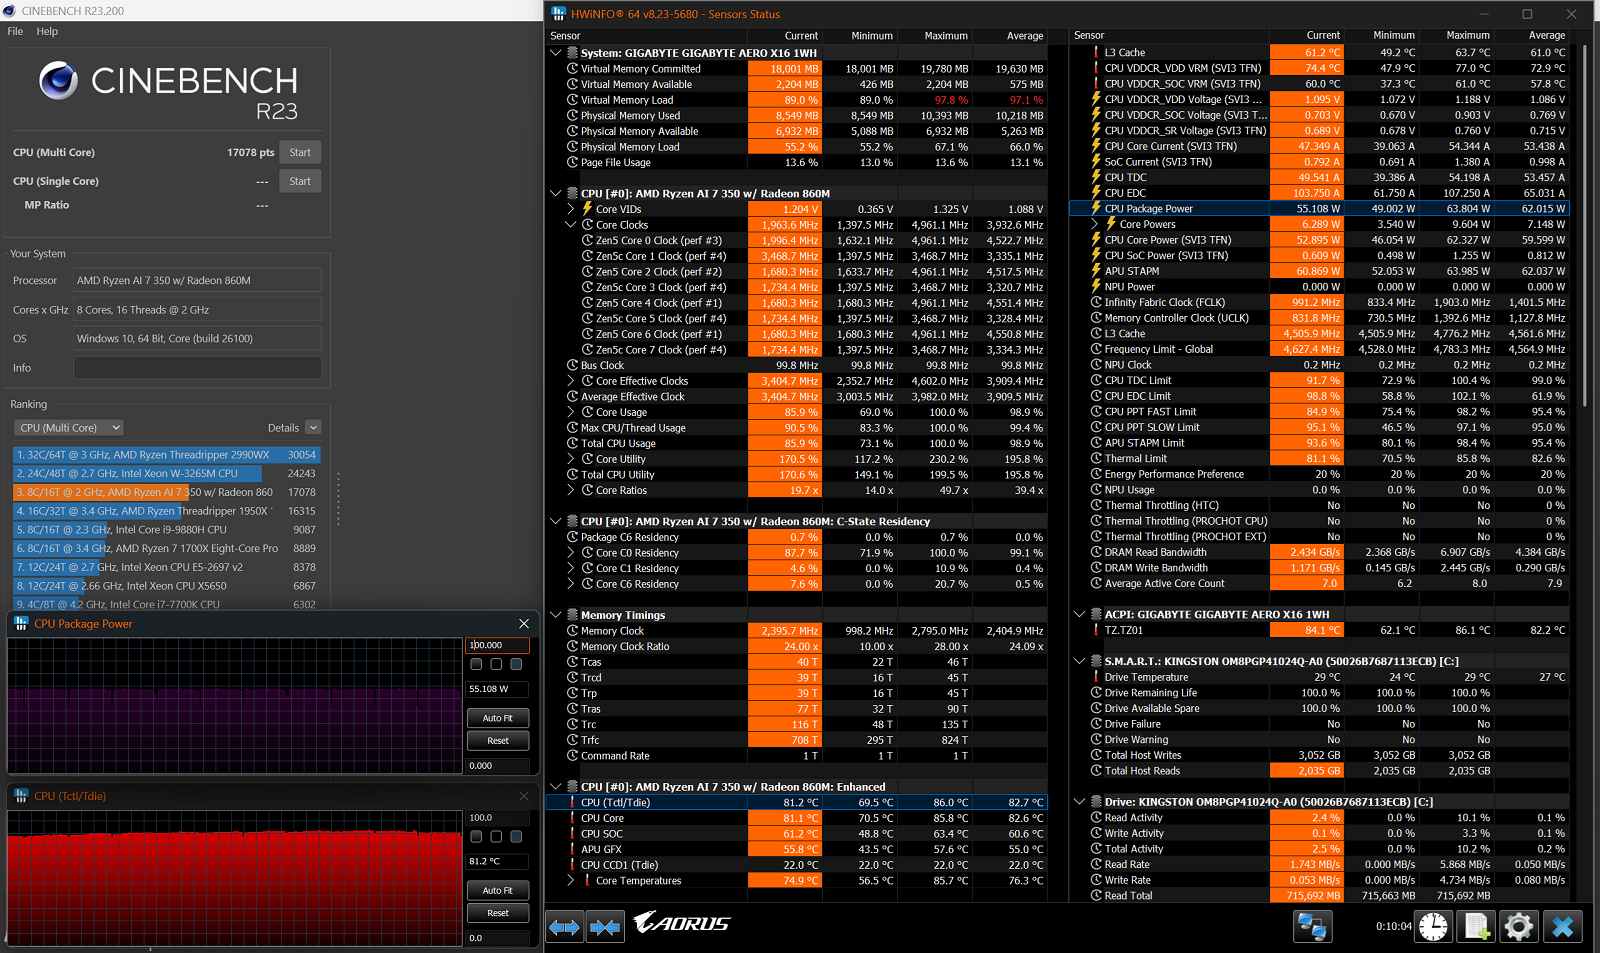Screen dimensions: 1600x953
Task: Click the thermometer icon beside Drive Temperature
Action: (1096, 677)
